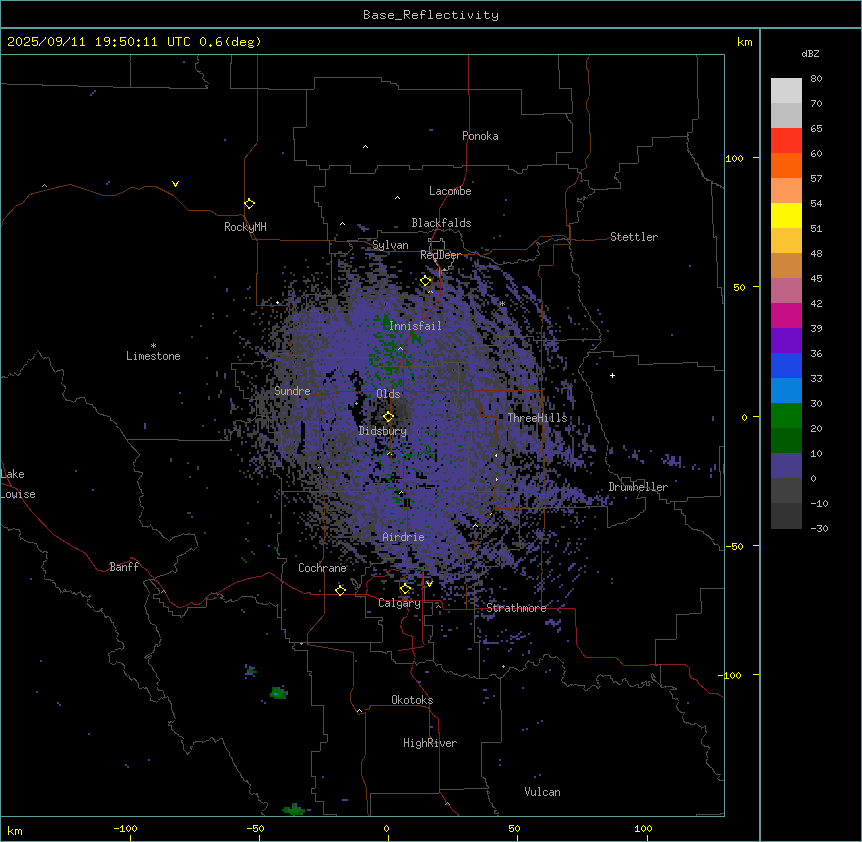Select the slate purple 10 dBZ legend swatch
The height and width of the screenshot is (842, 862).
pyautogui.click(x=786, y=466)
